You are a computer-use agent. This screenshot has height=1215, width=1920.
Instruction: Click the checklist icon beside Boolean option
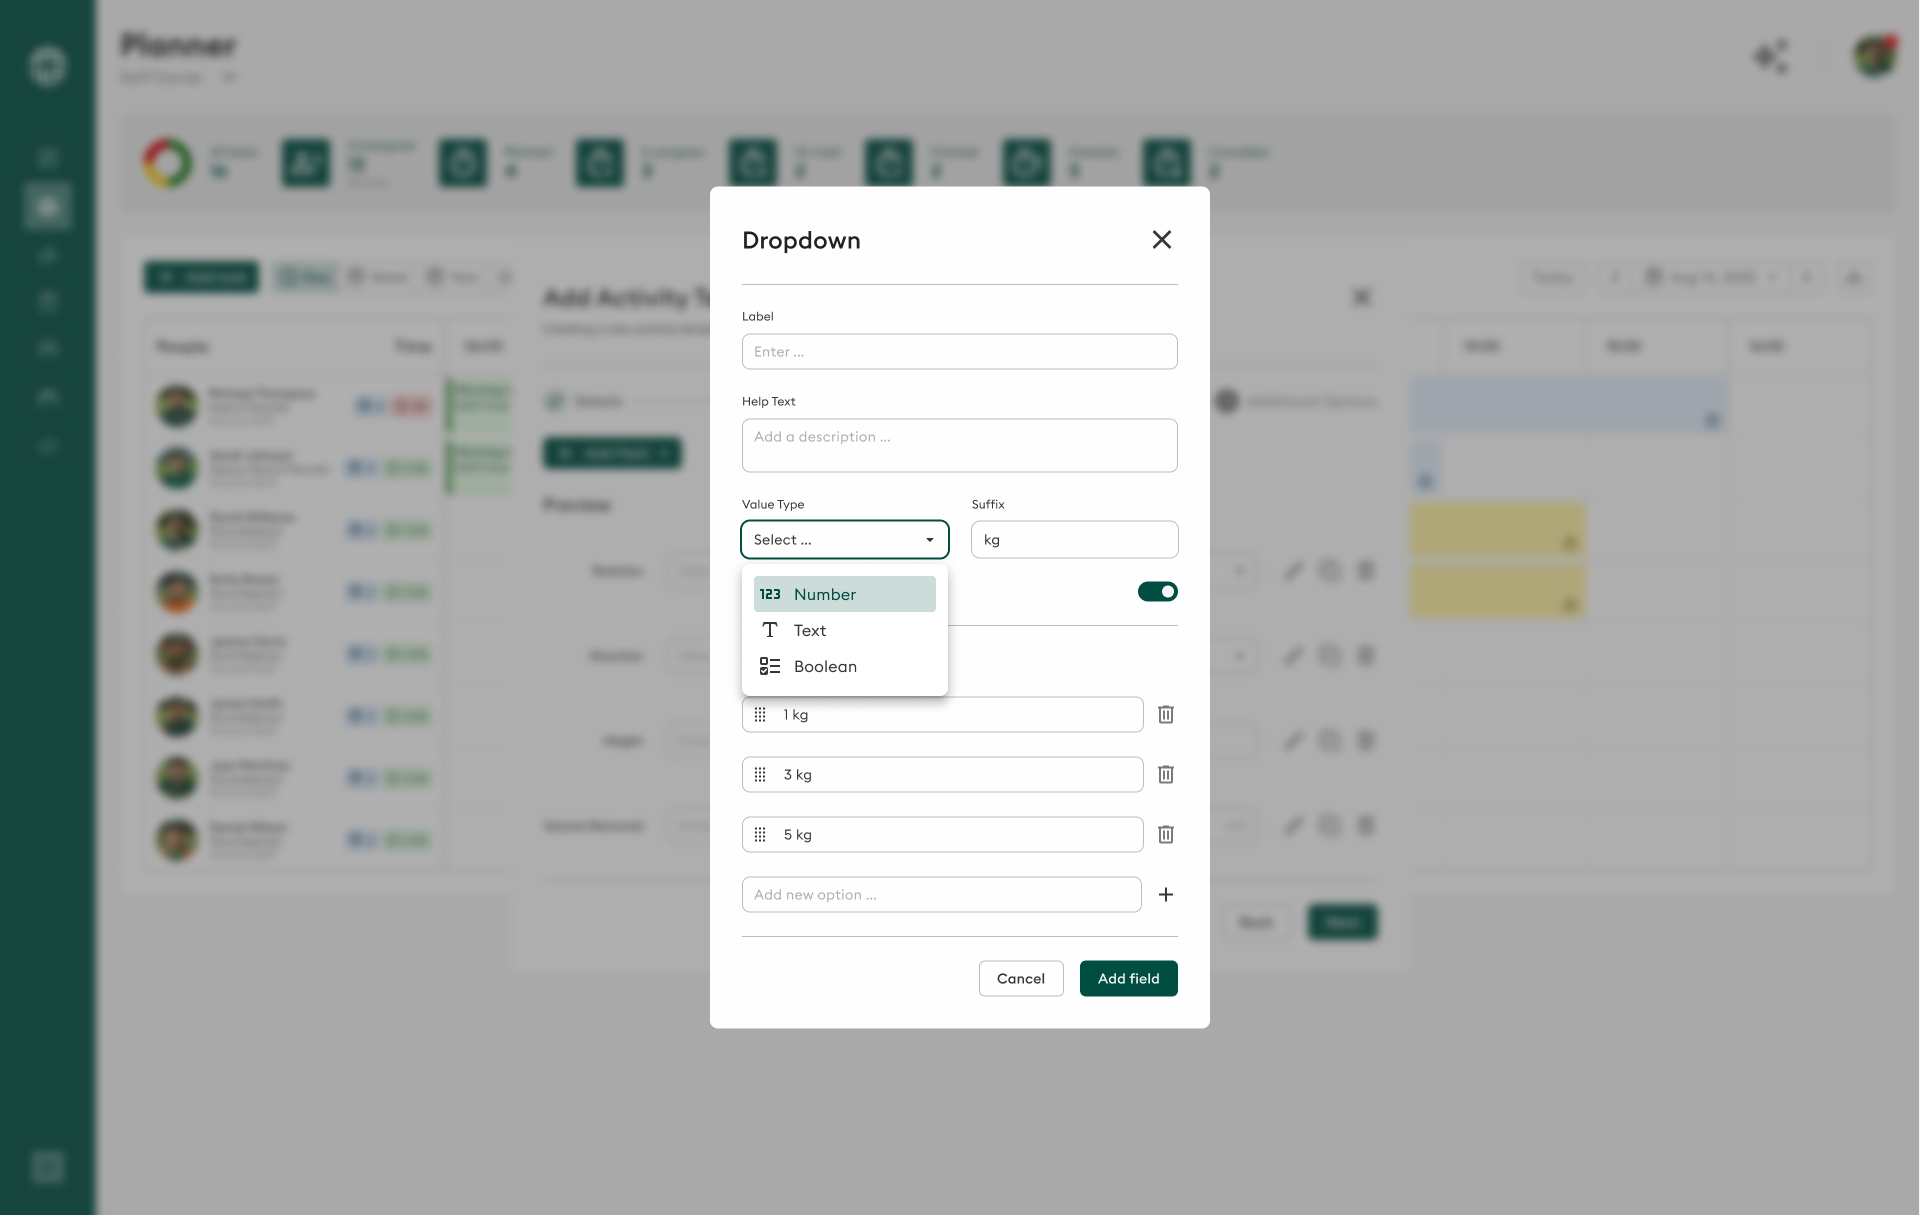(x=770, y=666)
